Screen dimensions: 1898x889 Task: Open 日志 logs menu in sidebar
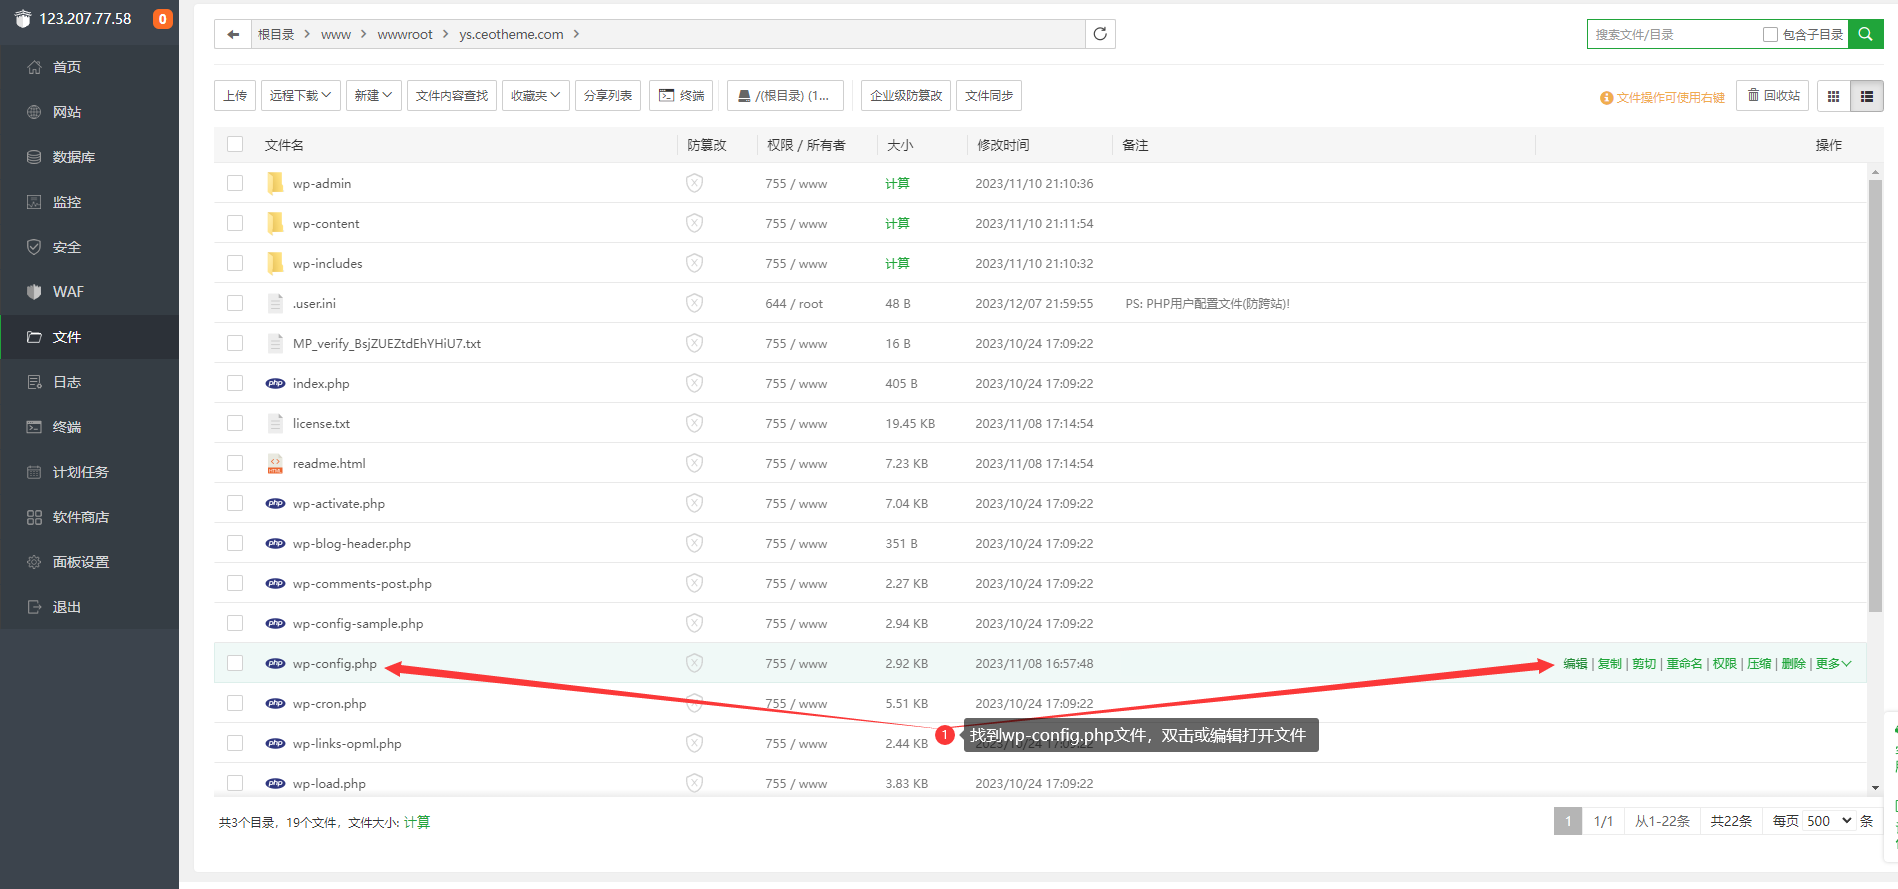pyautogui.click(x=89, y=382)
